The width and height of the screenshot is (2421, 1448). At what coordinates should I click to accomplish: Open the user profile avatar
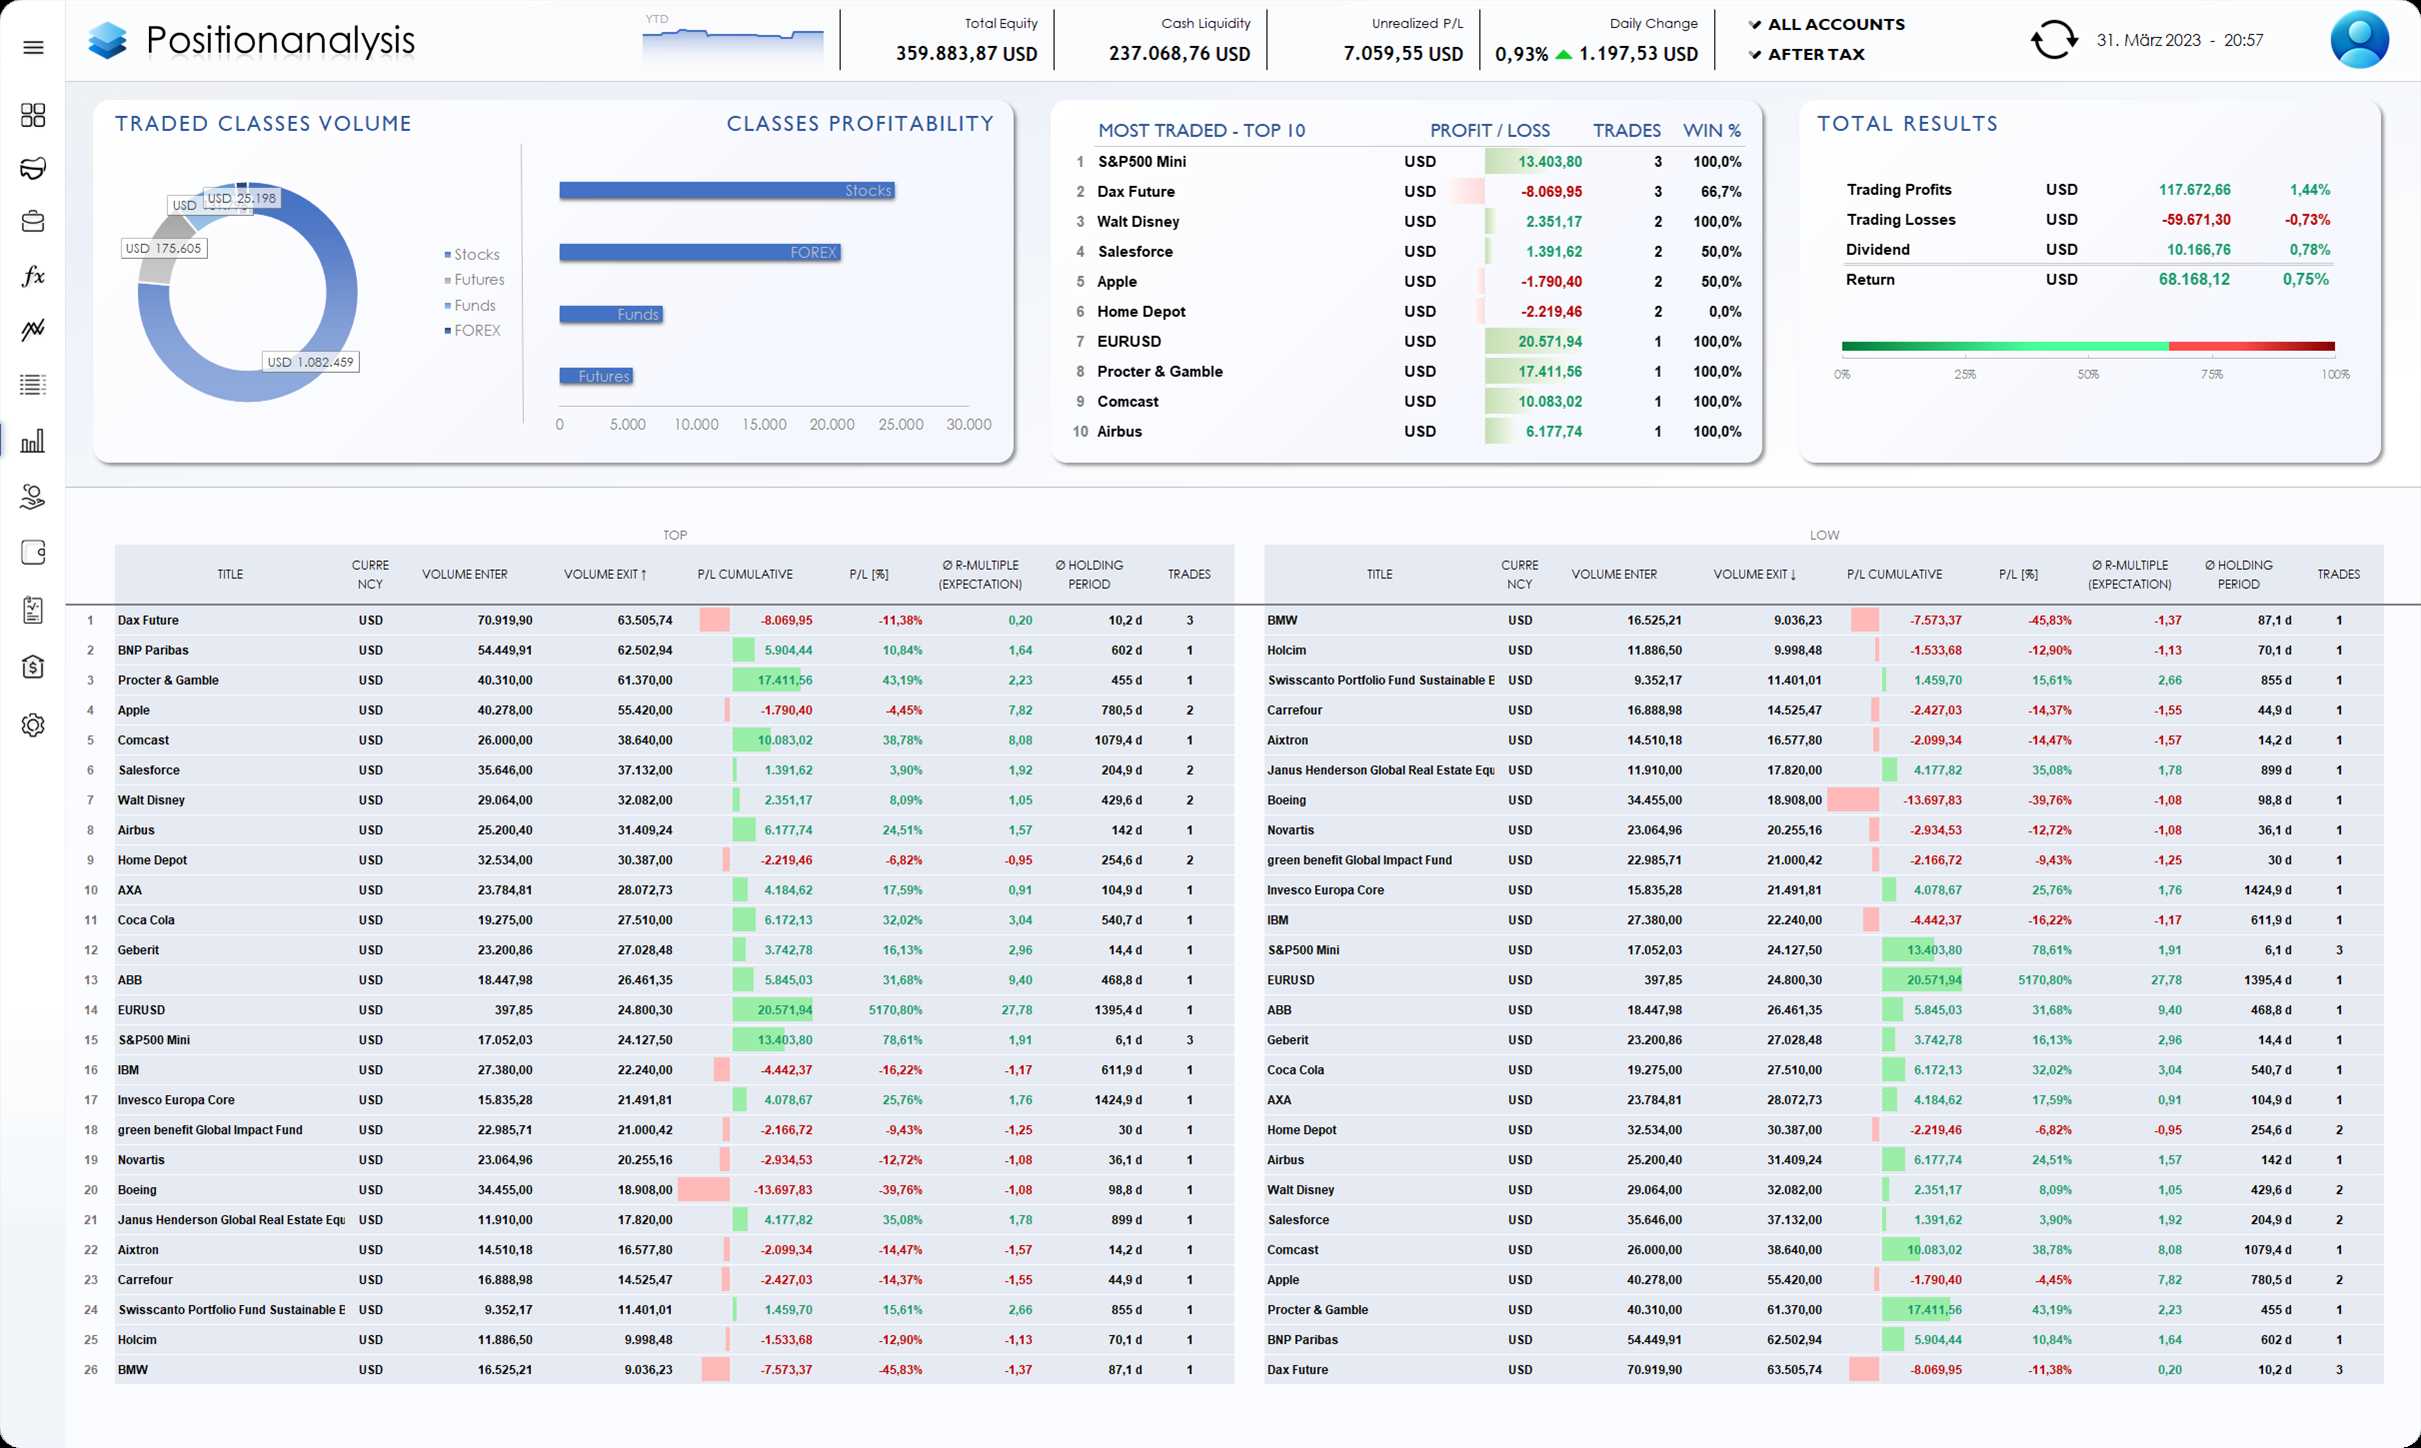click(2359, 40)
